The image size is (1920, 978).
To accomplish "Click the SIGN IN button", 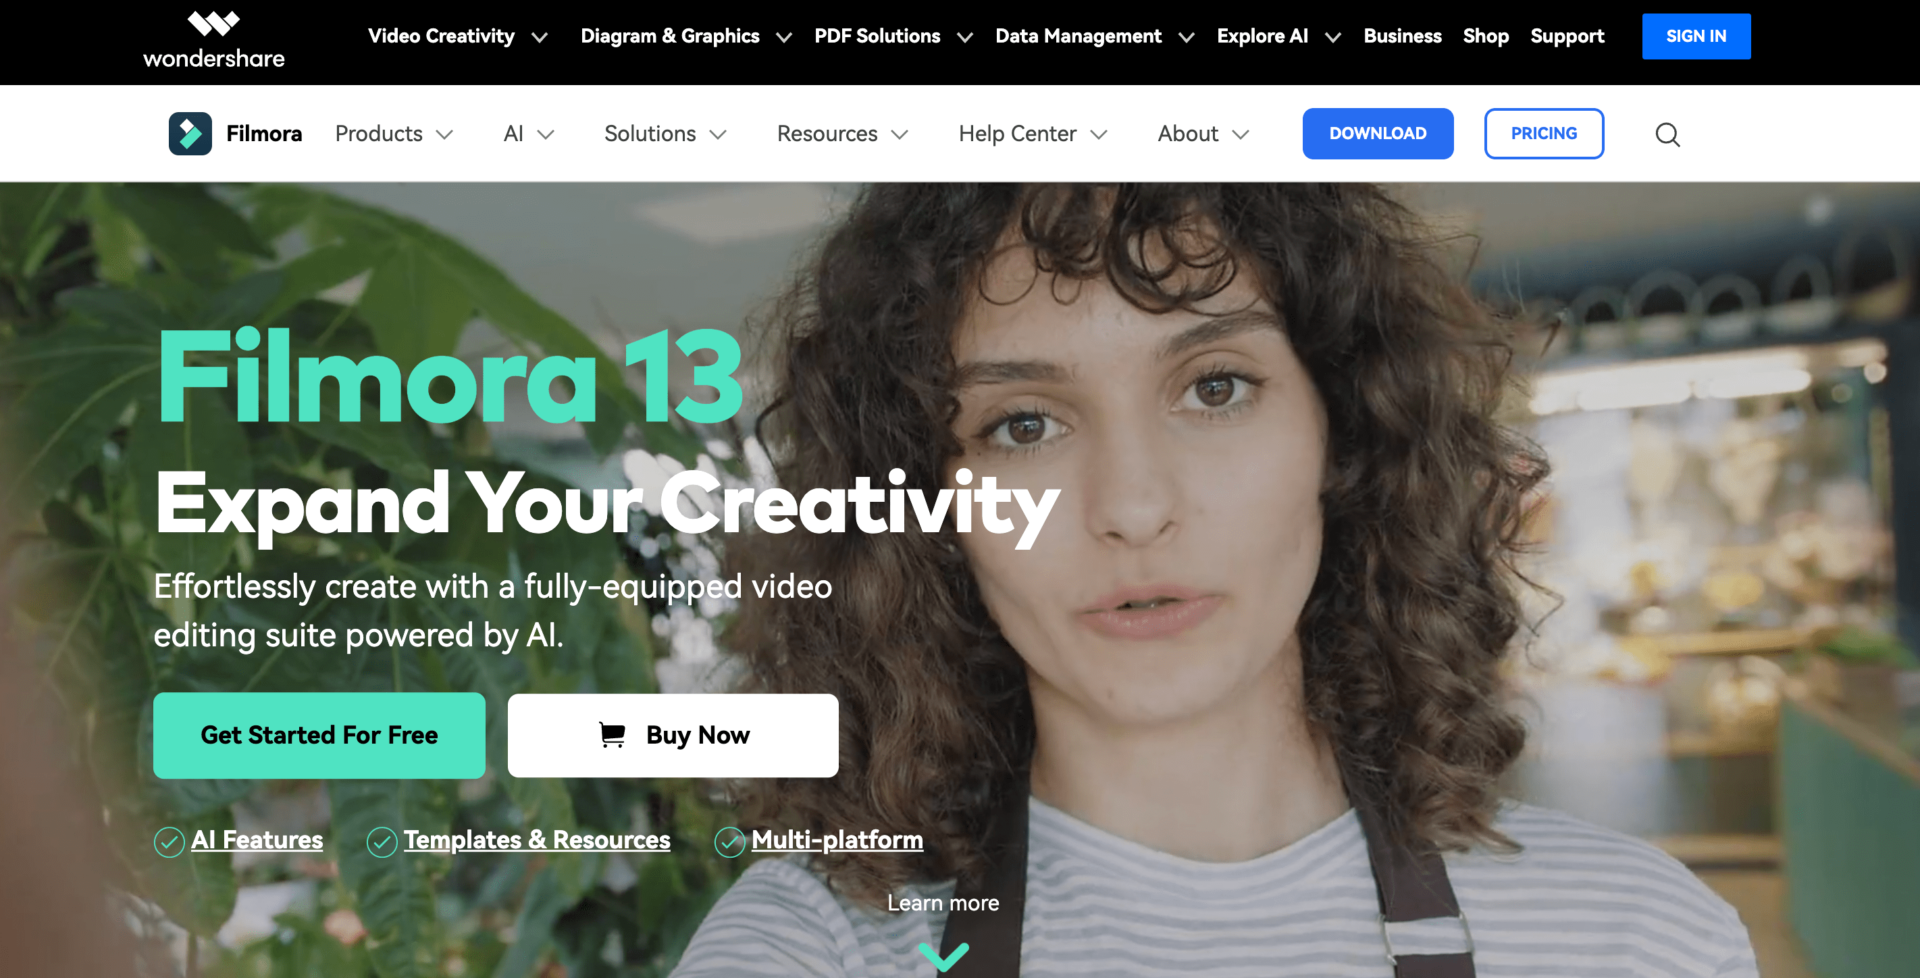I will [x=1695, y=36].
